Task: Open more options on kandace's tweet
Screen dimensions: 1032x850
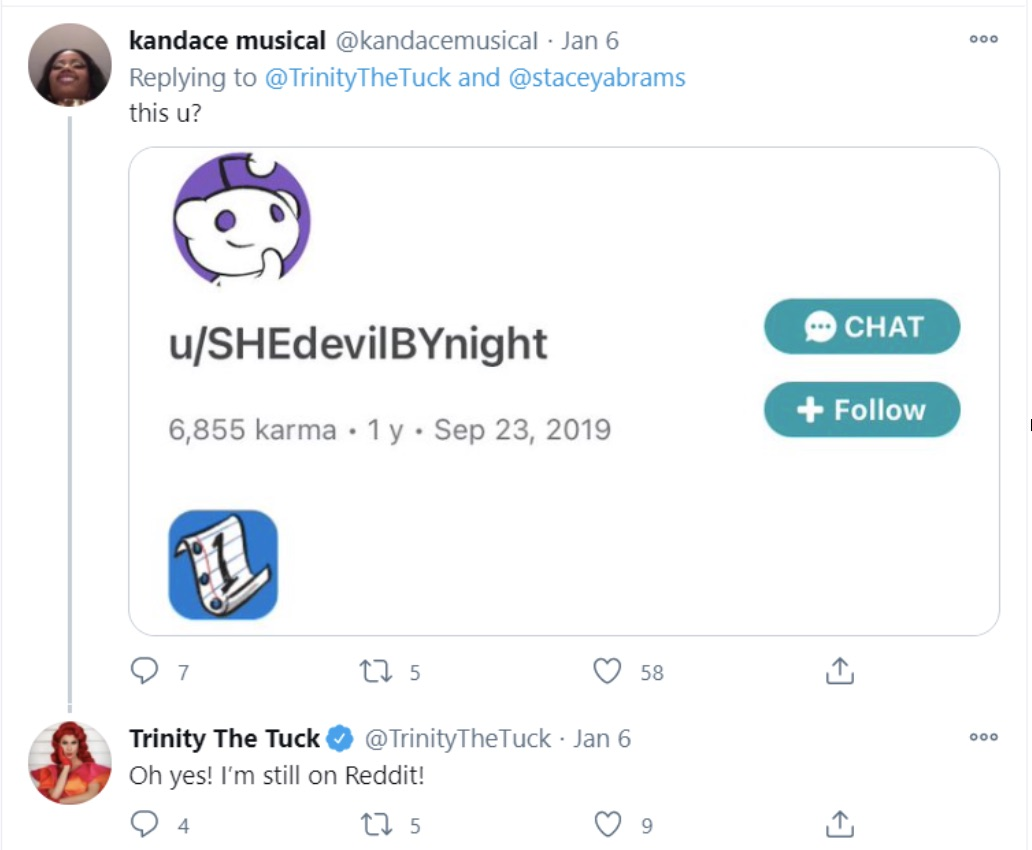Action: [983, 39]
